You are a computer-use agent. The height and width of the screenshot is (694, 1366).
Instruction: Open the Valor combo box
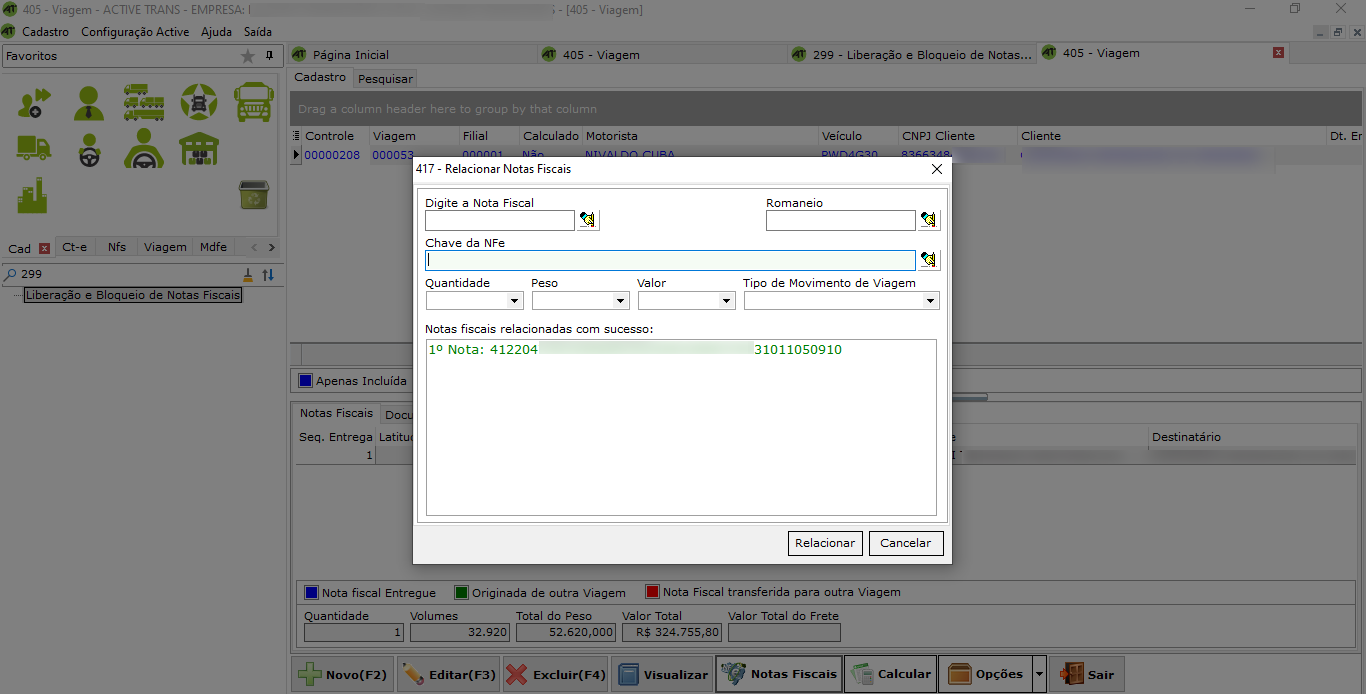(727, 301)
